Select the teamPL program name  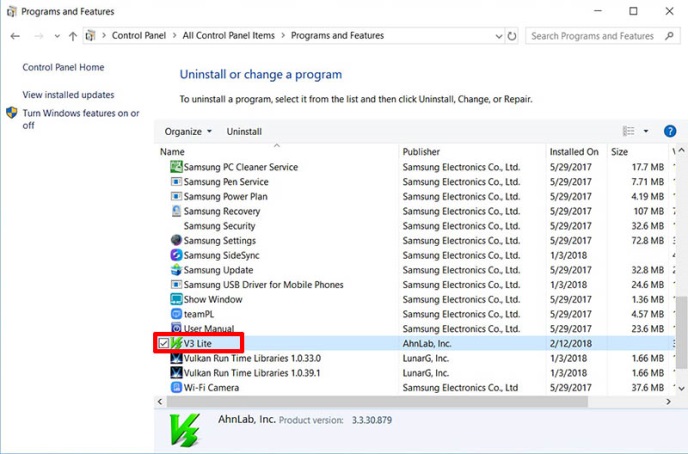point(198,314)
